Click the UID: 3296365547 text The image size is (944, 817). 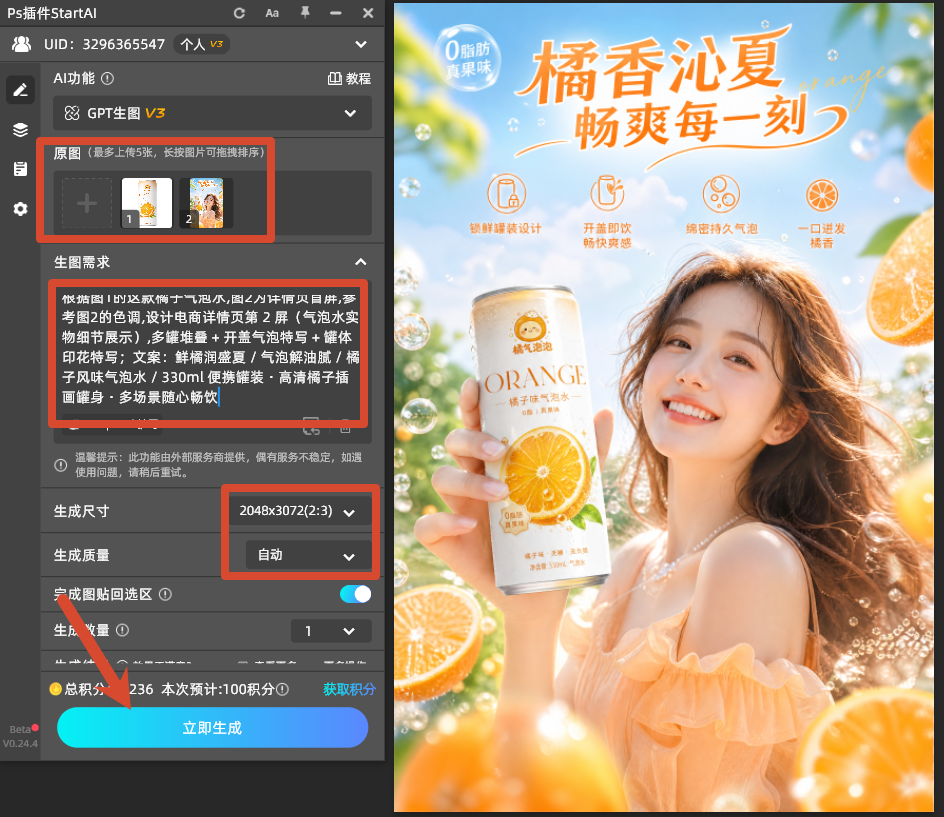click(x=104, y=44)
